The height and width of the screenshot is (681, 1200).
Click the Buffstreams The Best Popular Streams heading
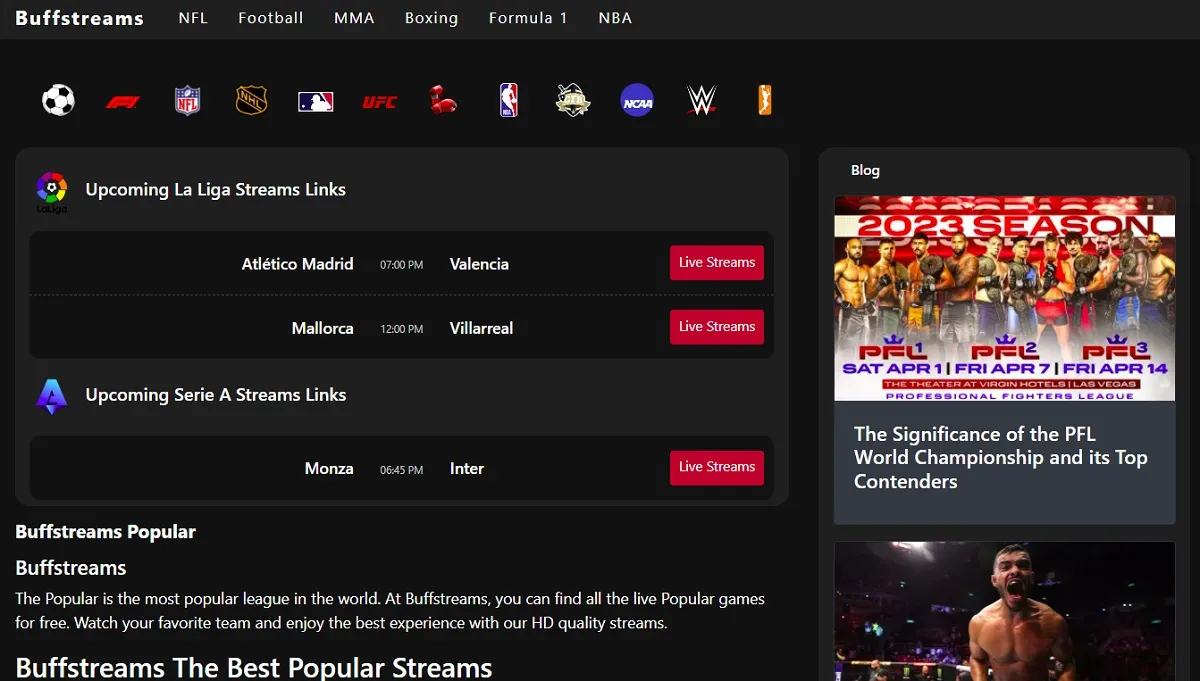click(254, 667)
